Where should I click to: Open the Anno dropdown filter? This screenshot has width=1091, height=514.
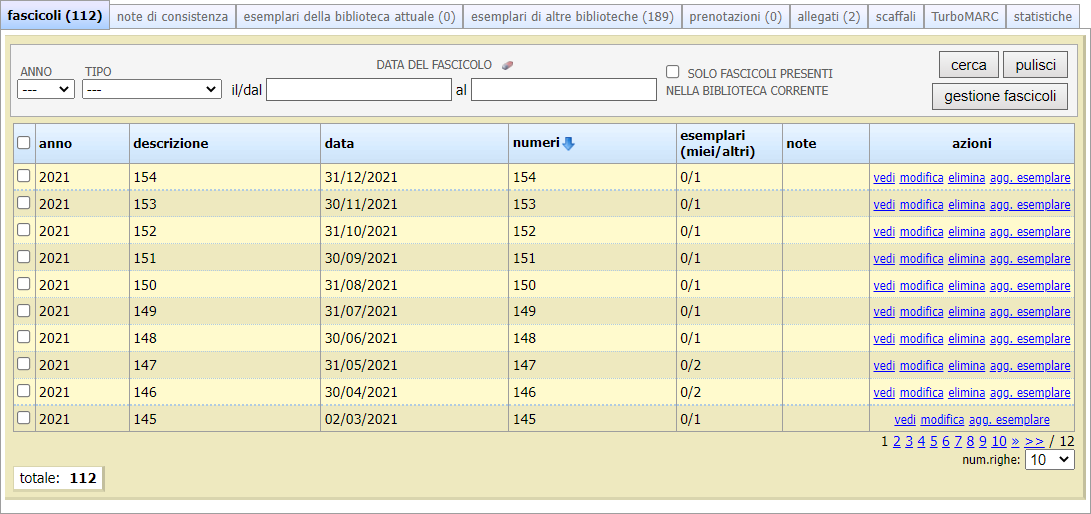click(46, 89)
